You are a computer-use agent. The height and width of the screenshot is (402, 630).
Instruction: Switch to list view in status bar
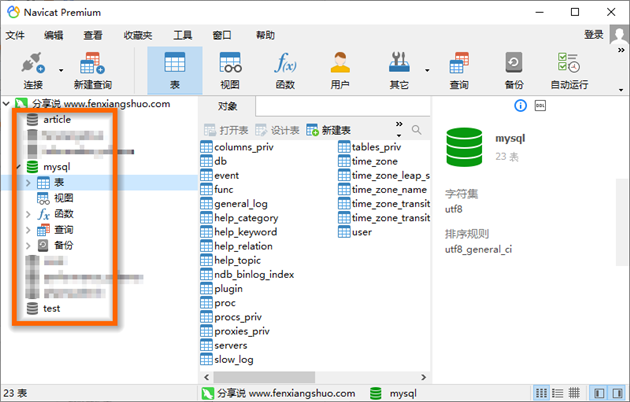(558, 393)
